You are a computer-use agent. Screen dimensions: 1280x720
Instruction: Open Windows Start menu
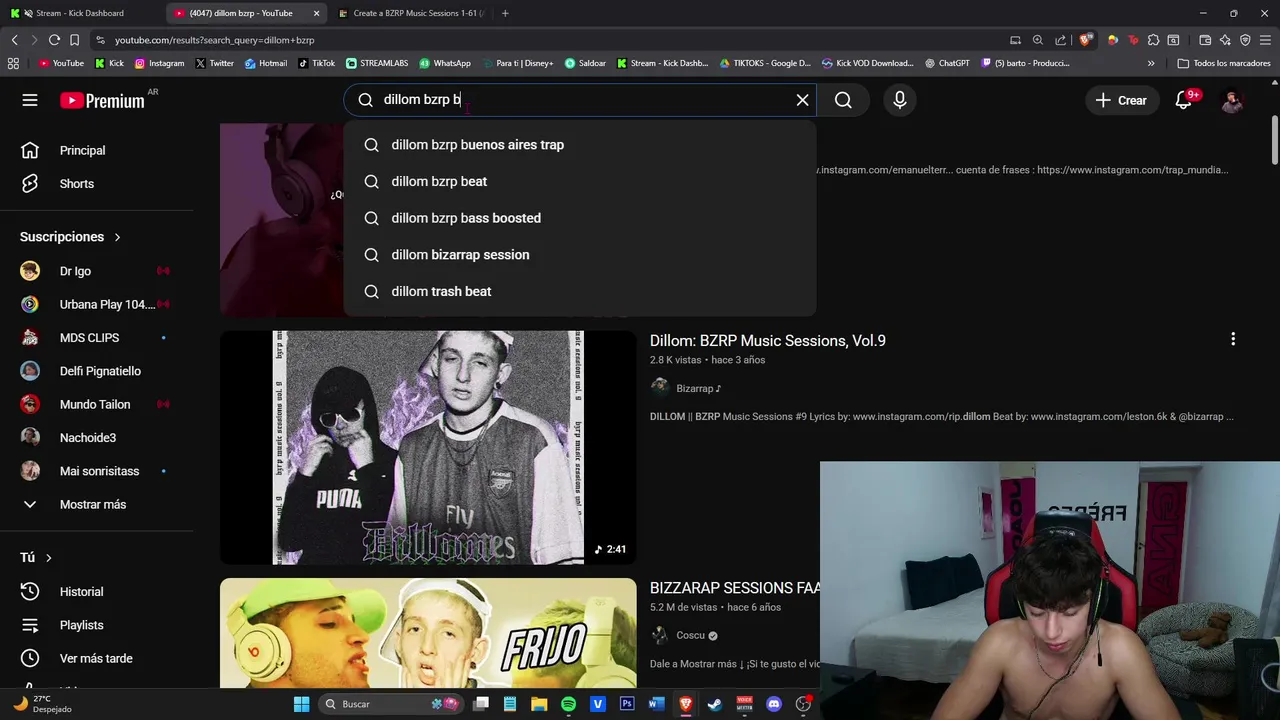point(301,704)
